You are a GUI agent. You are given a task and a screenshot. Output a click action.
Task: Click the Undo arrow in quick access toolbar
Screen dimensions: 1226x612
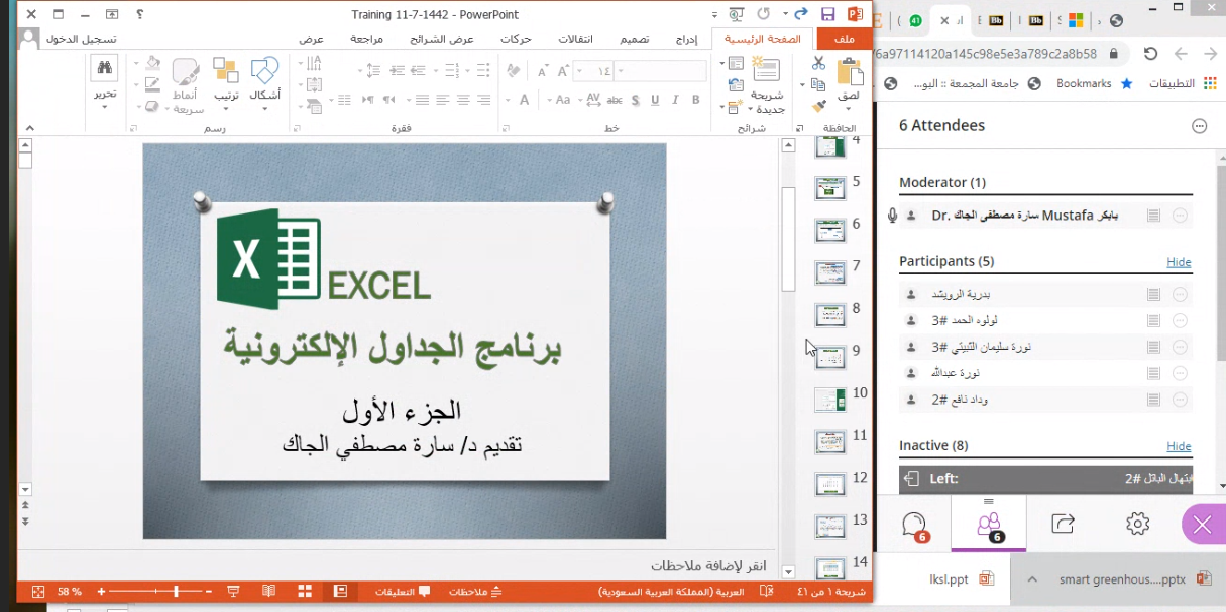800,14
